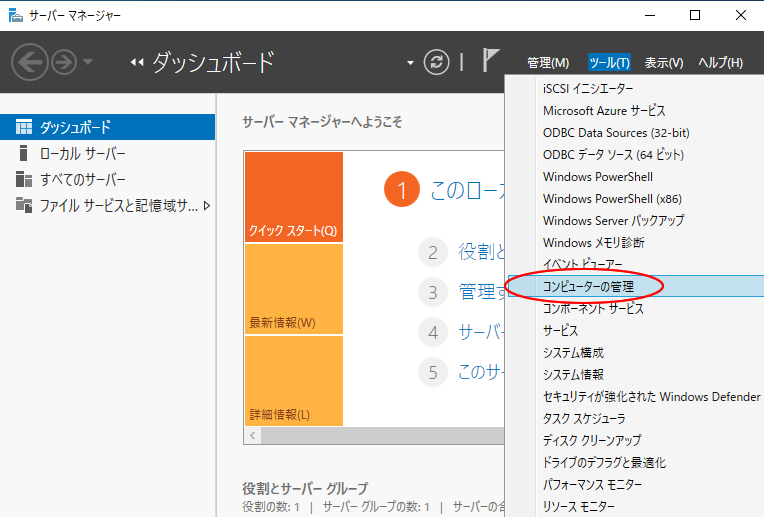Click the forward navigation arrow

click(64, 62)
